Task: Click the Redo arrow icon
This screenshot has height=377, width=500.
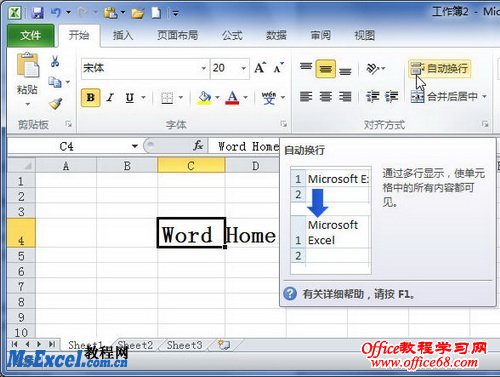Action: pos(82,13)
